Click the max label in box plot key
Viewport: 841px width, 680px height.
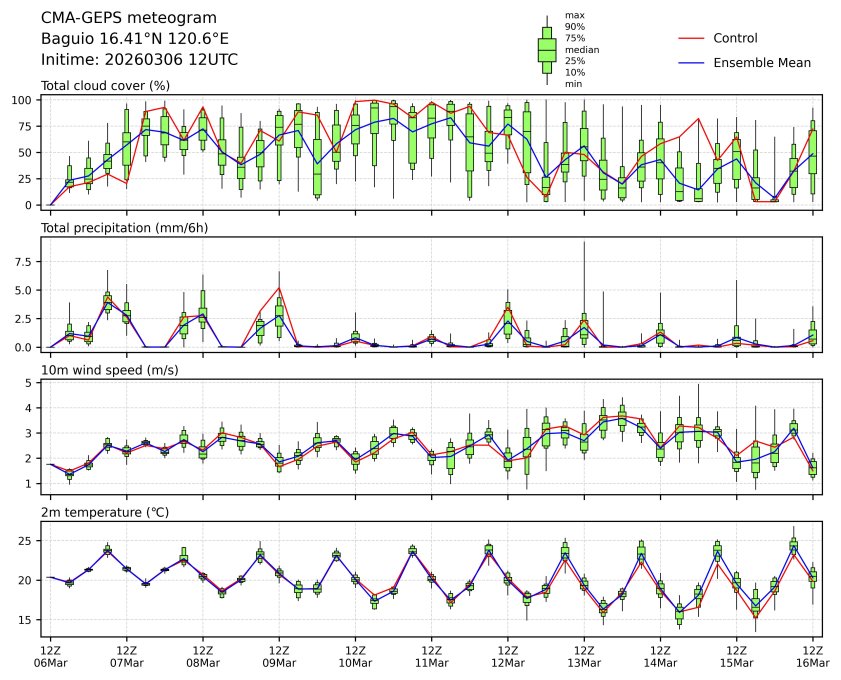574,15
